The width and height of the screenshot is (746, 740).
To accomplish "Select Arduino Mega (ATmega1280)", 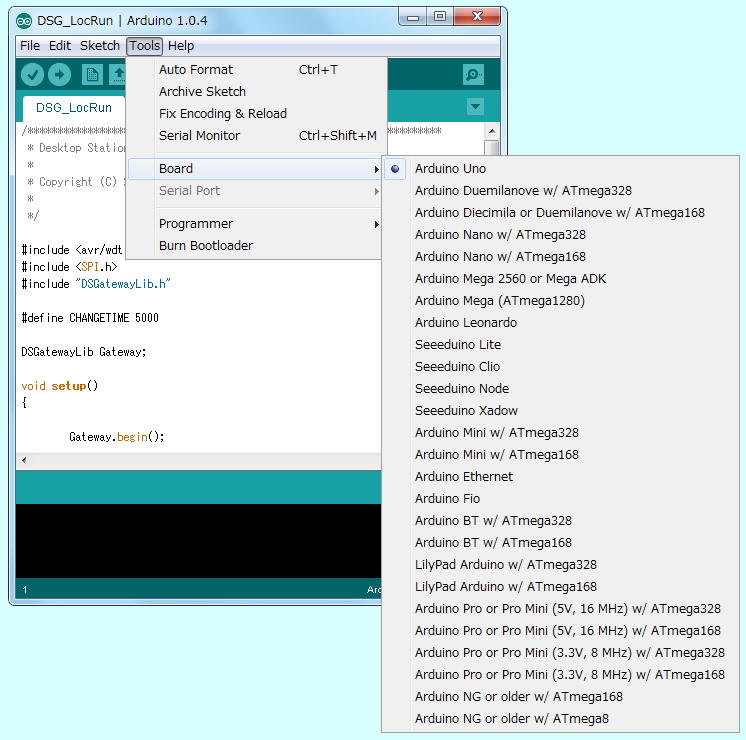I will tap(560, 301).
